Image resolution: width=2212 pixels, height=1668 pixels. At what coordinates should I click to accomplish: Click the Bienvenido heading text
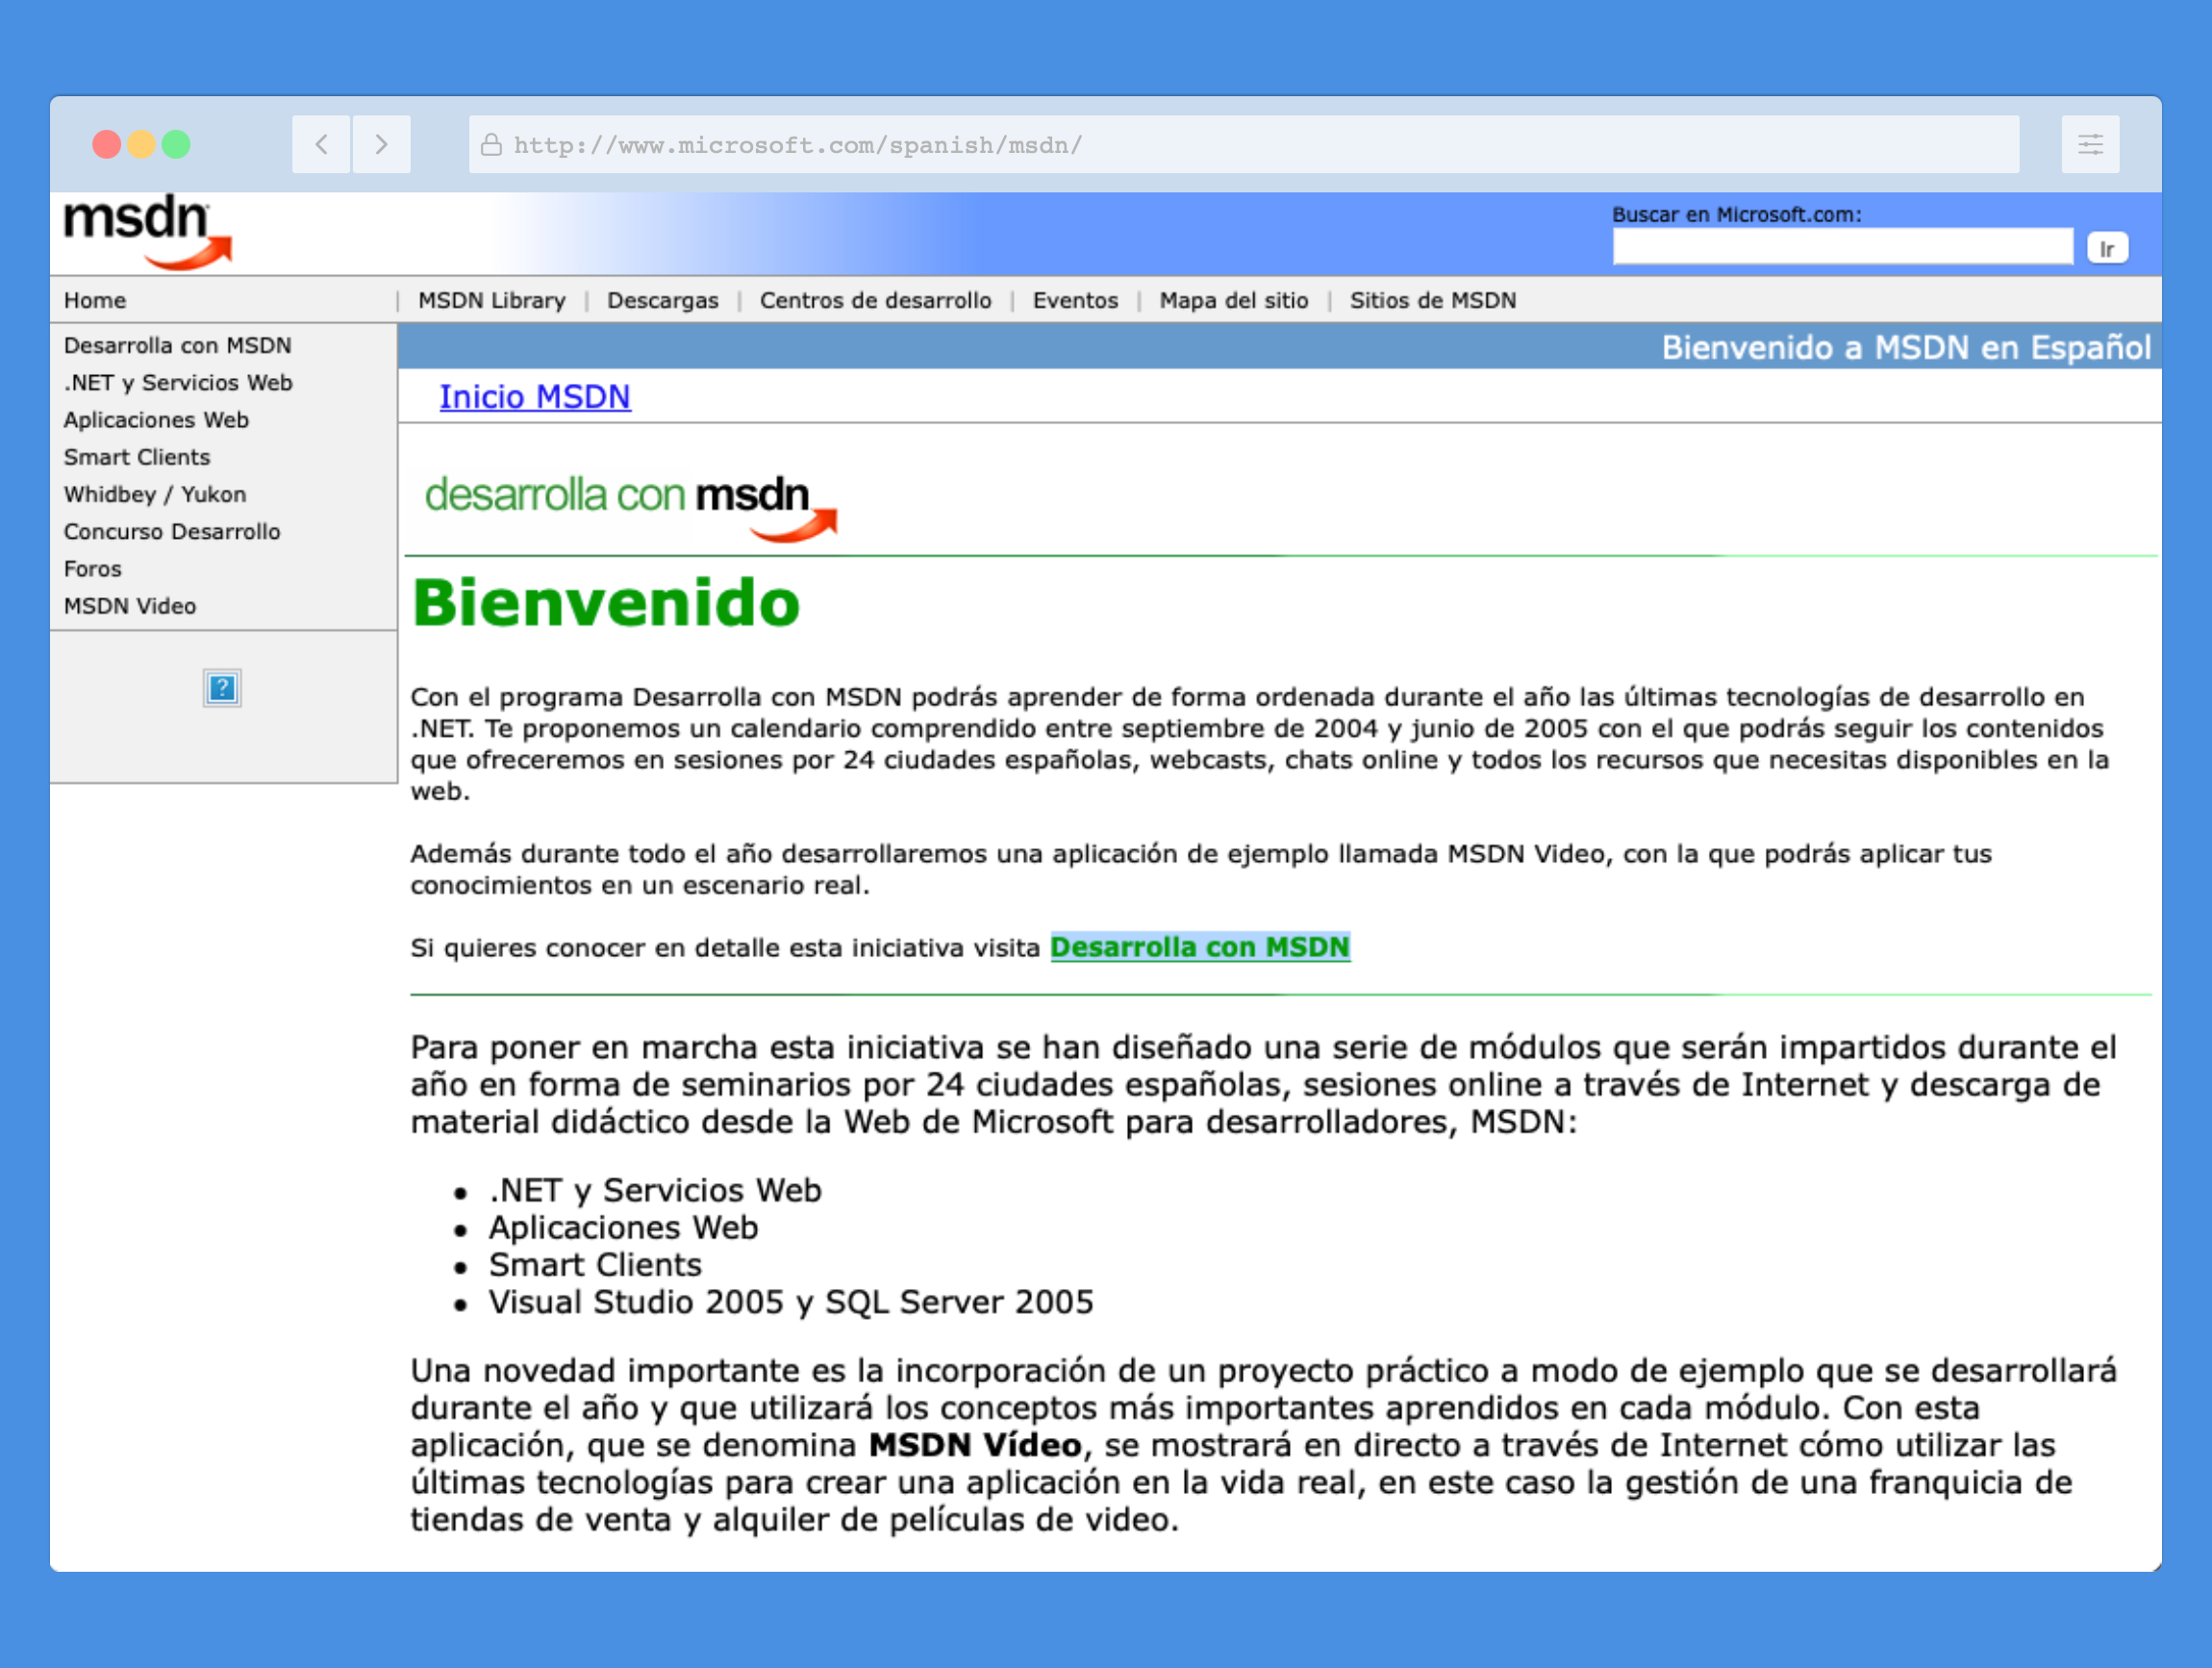click(606, 603)
